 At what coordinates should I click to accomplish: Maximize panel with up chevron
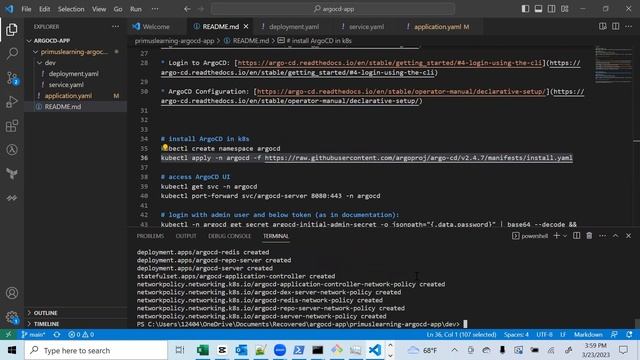click(x=616, y=236)
